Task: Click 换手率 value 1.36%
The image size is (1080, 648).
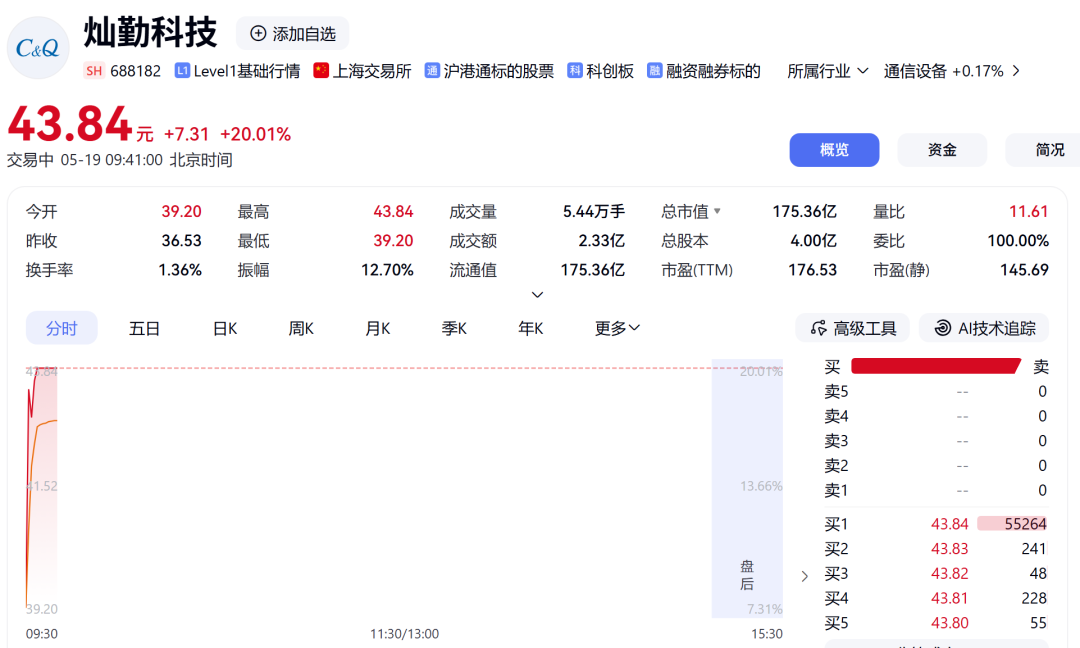Action: tap(180, 270)
